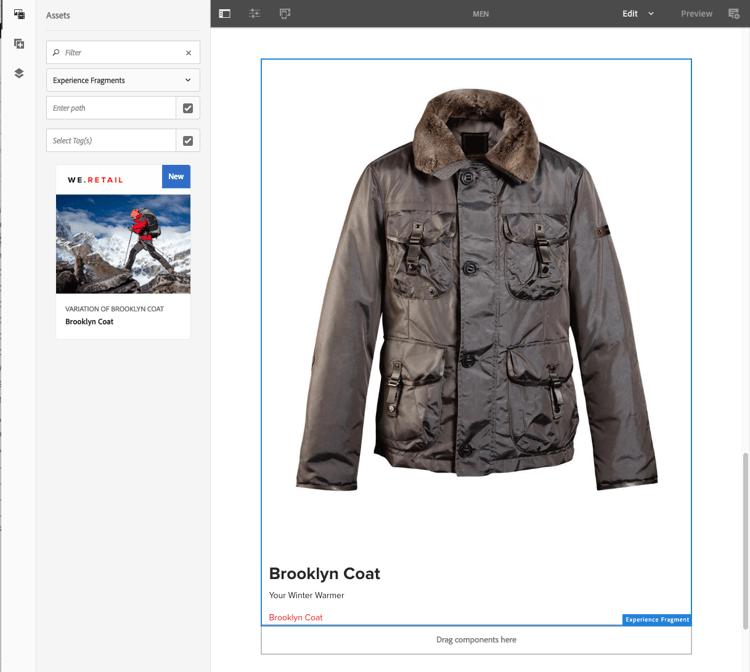Screen dimensions: 750x672
Task: Follow the red Brooklyn Coat link
Action: [x=296, y=617]
